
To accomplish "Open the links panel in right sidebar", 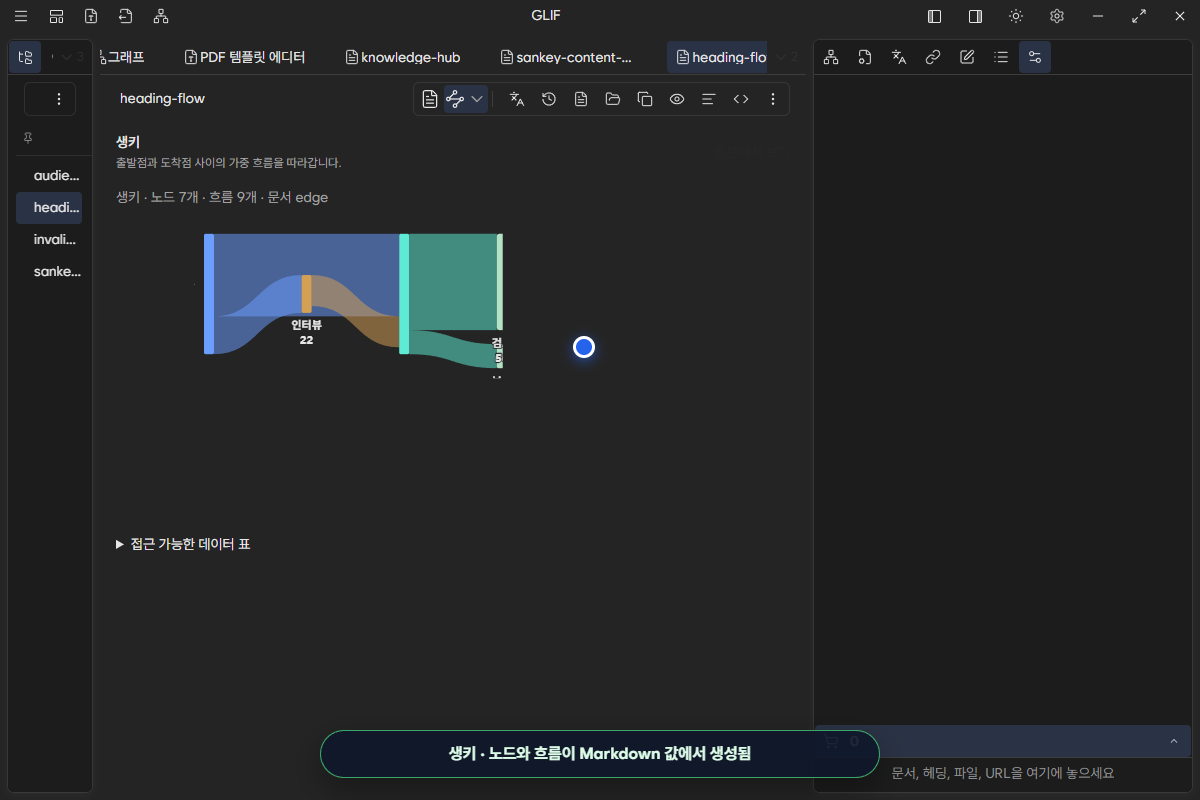I will point(933,57).
